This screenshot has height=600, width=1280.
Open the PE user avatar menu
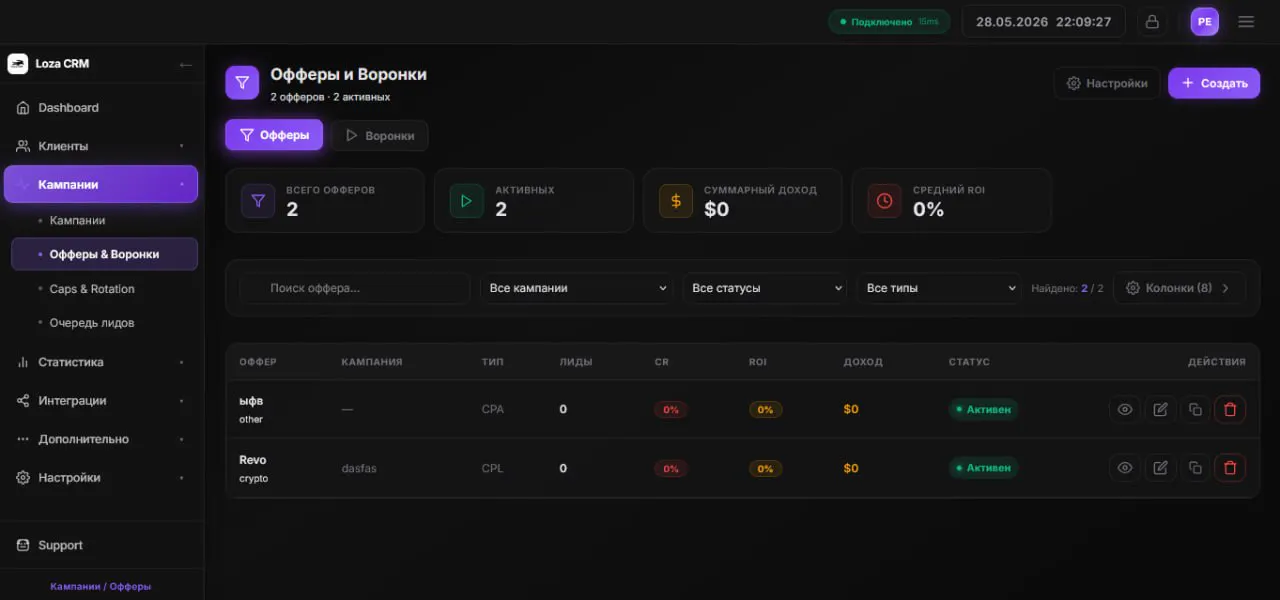point(1204,22)
